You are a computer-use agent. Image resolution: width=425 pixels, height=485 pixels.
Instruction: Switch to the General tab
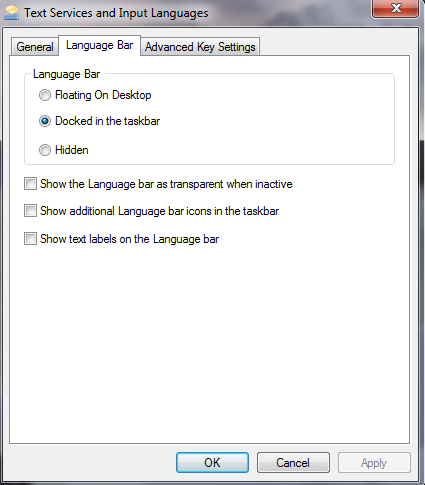[35, 47]
